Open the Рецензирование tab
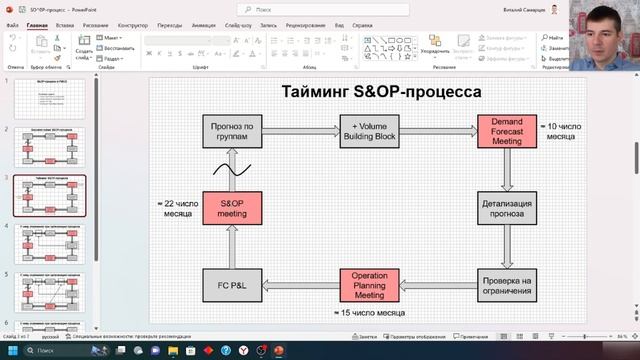Viewport: 640px width, 360px height. click(x=305, y=25)
